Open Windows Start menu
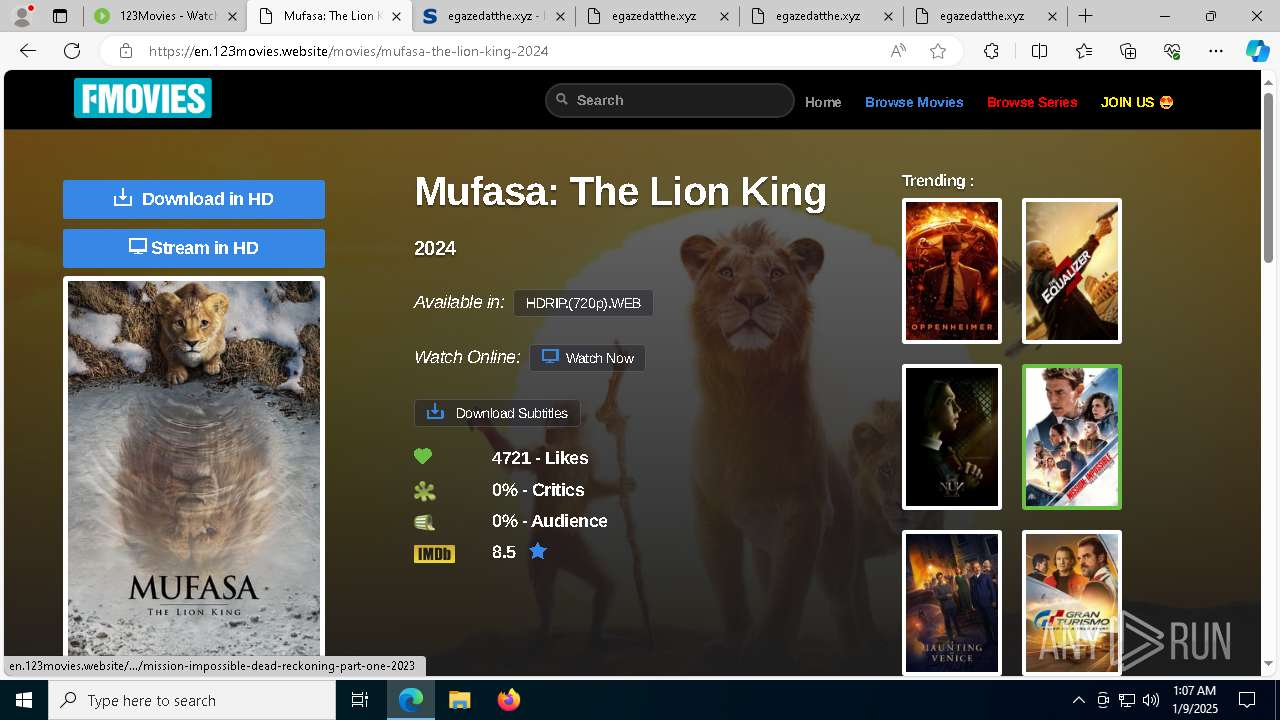 coord(24,700)
